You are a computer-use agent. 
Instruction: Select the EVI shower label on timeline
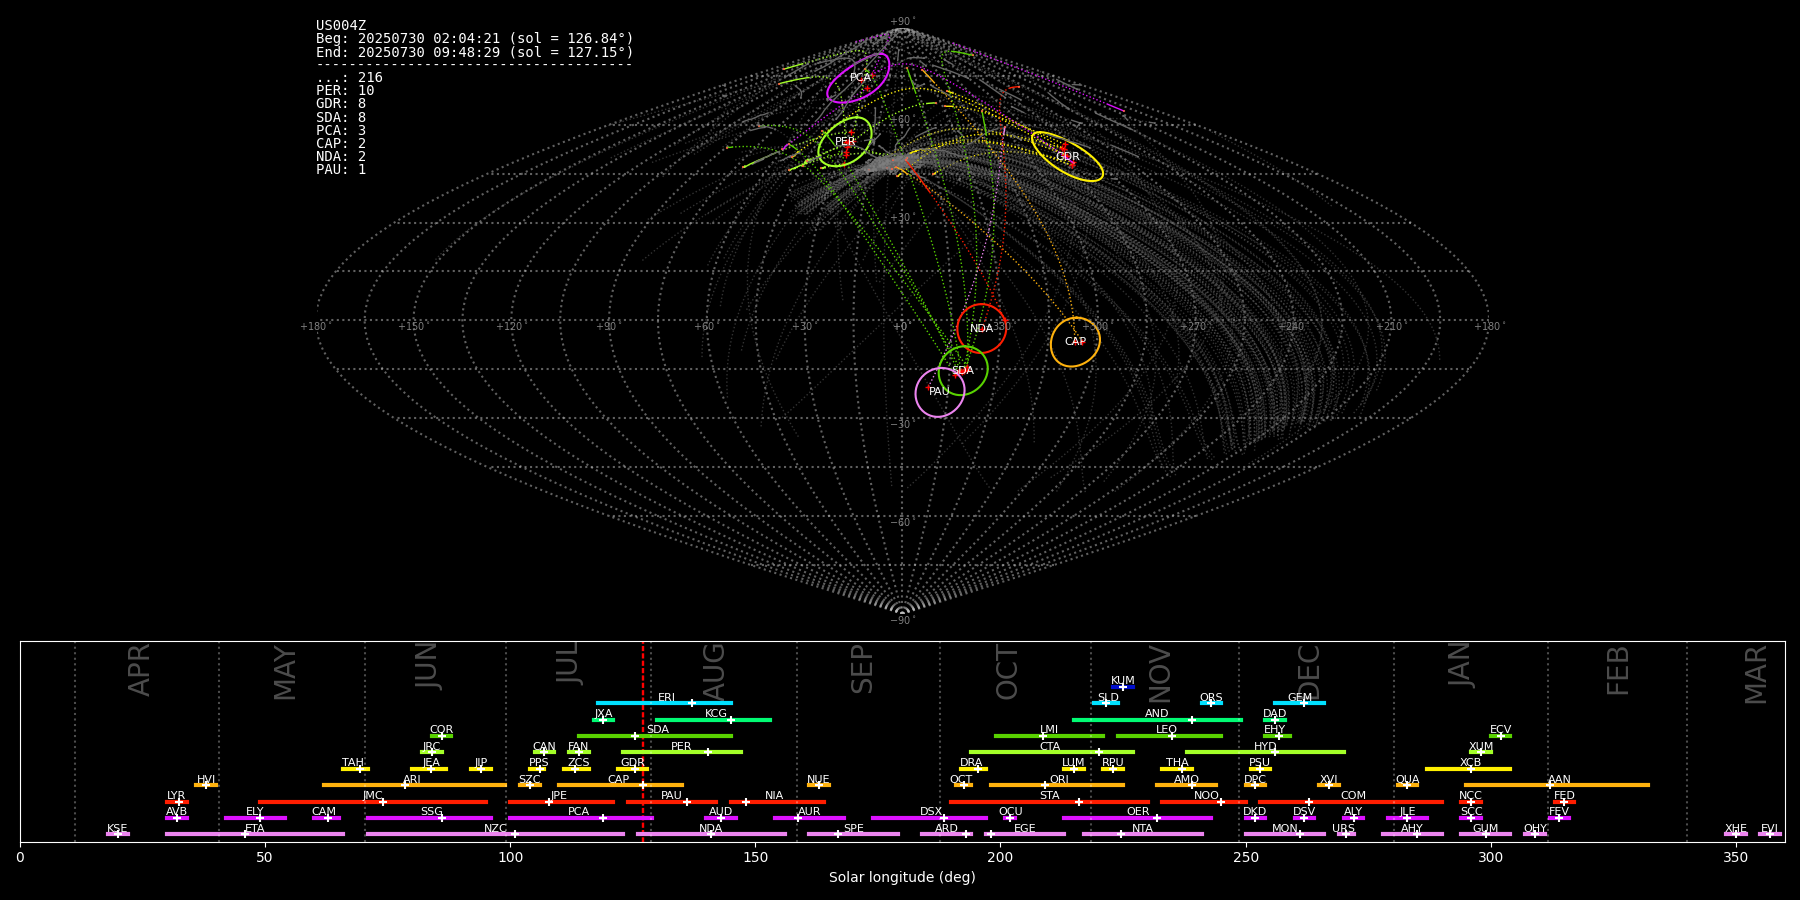(x=1769, y=829)
